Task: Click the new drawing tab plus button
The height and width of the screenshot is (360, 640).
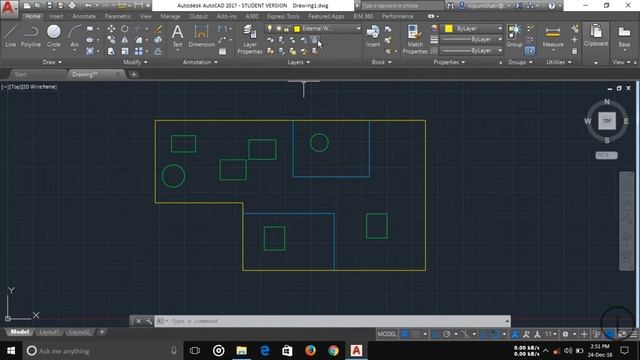Action: click(x=133, y=74)
